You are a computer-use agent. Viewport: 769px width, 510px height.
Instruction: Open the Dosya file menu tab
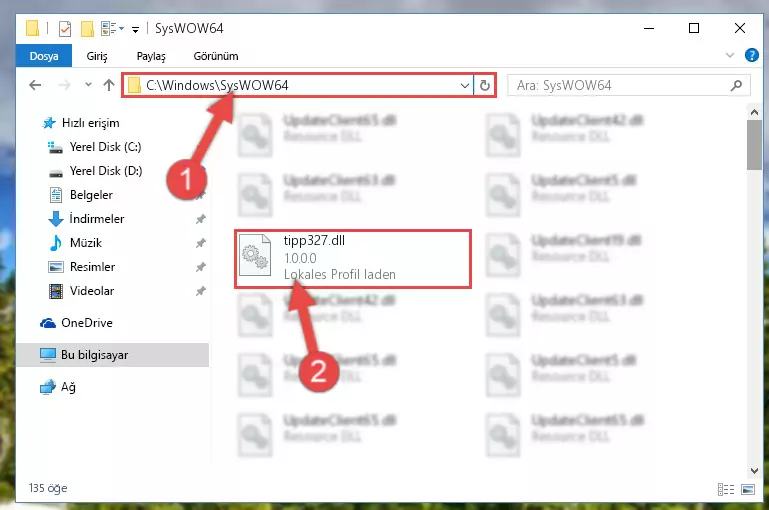tap(44, 56)
